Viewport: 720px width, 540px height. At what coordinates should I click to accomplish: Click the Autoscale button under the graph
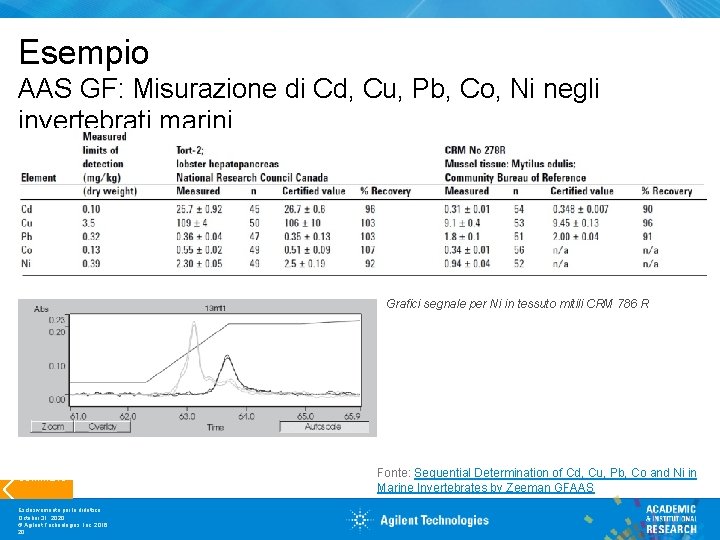[324, 427]
